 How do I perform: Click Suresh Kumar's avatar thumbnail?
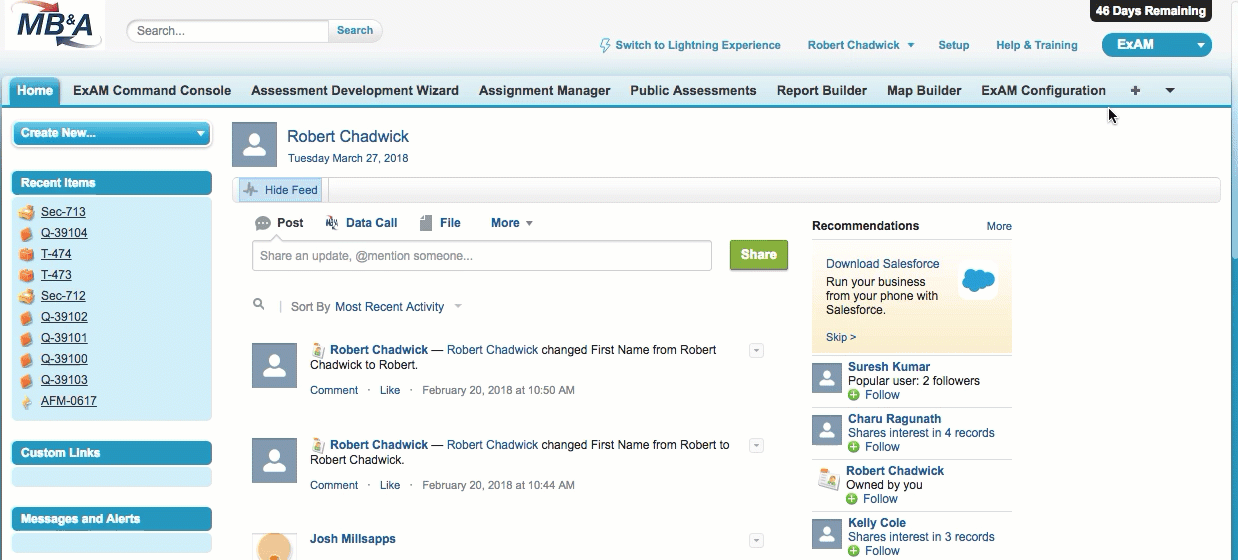(x=826, y=378)
